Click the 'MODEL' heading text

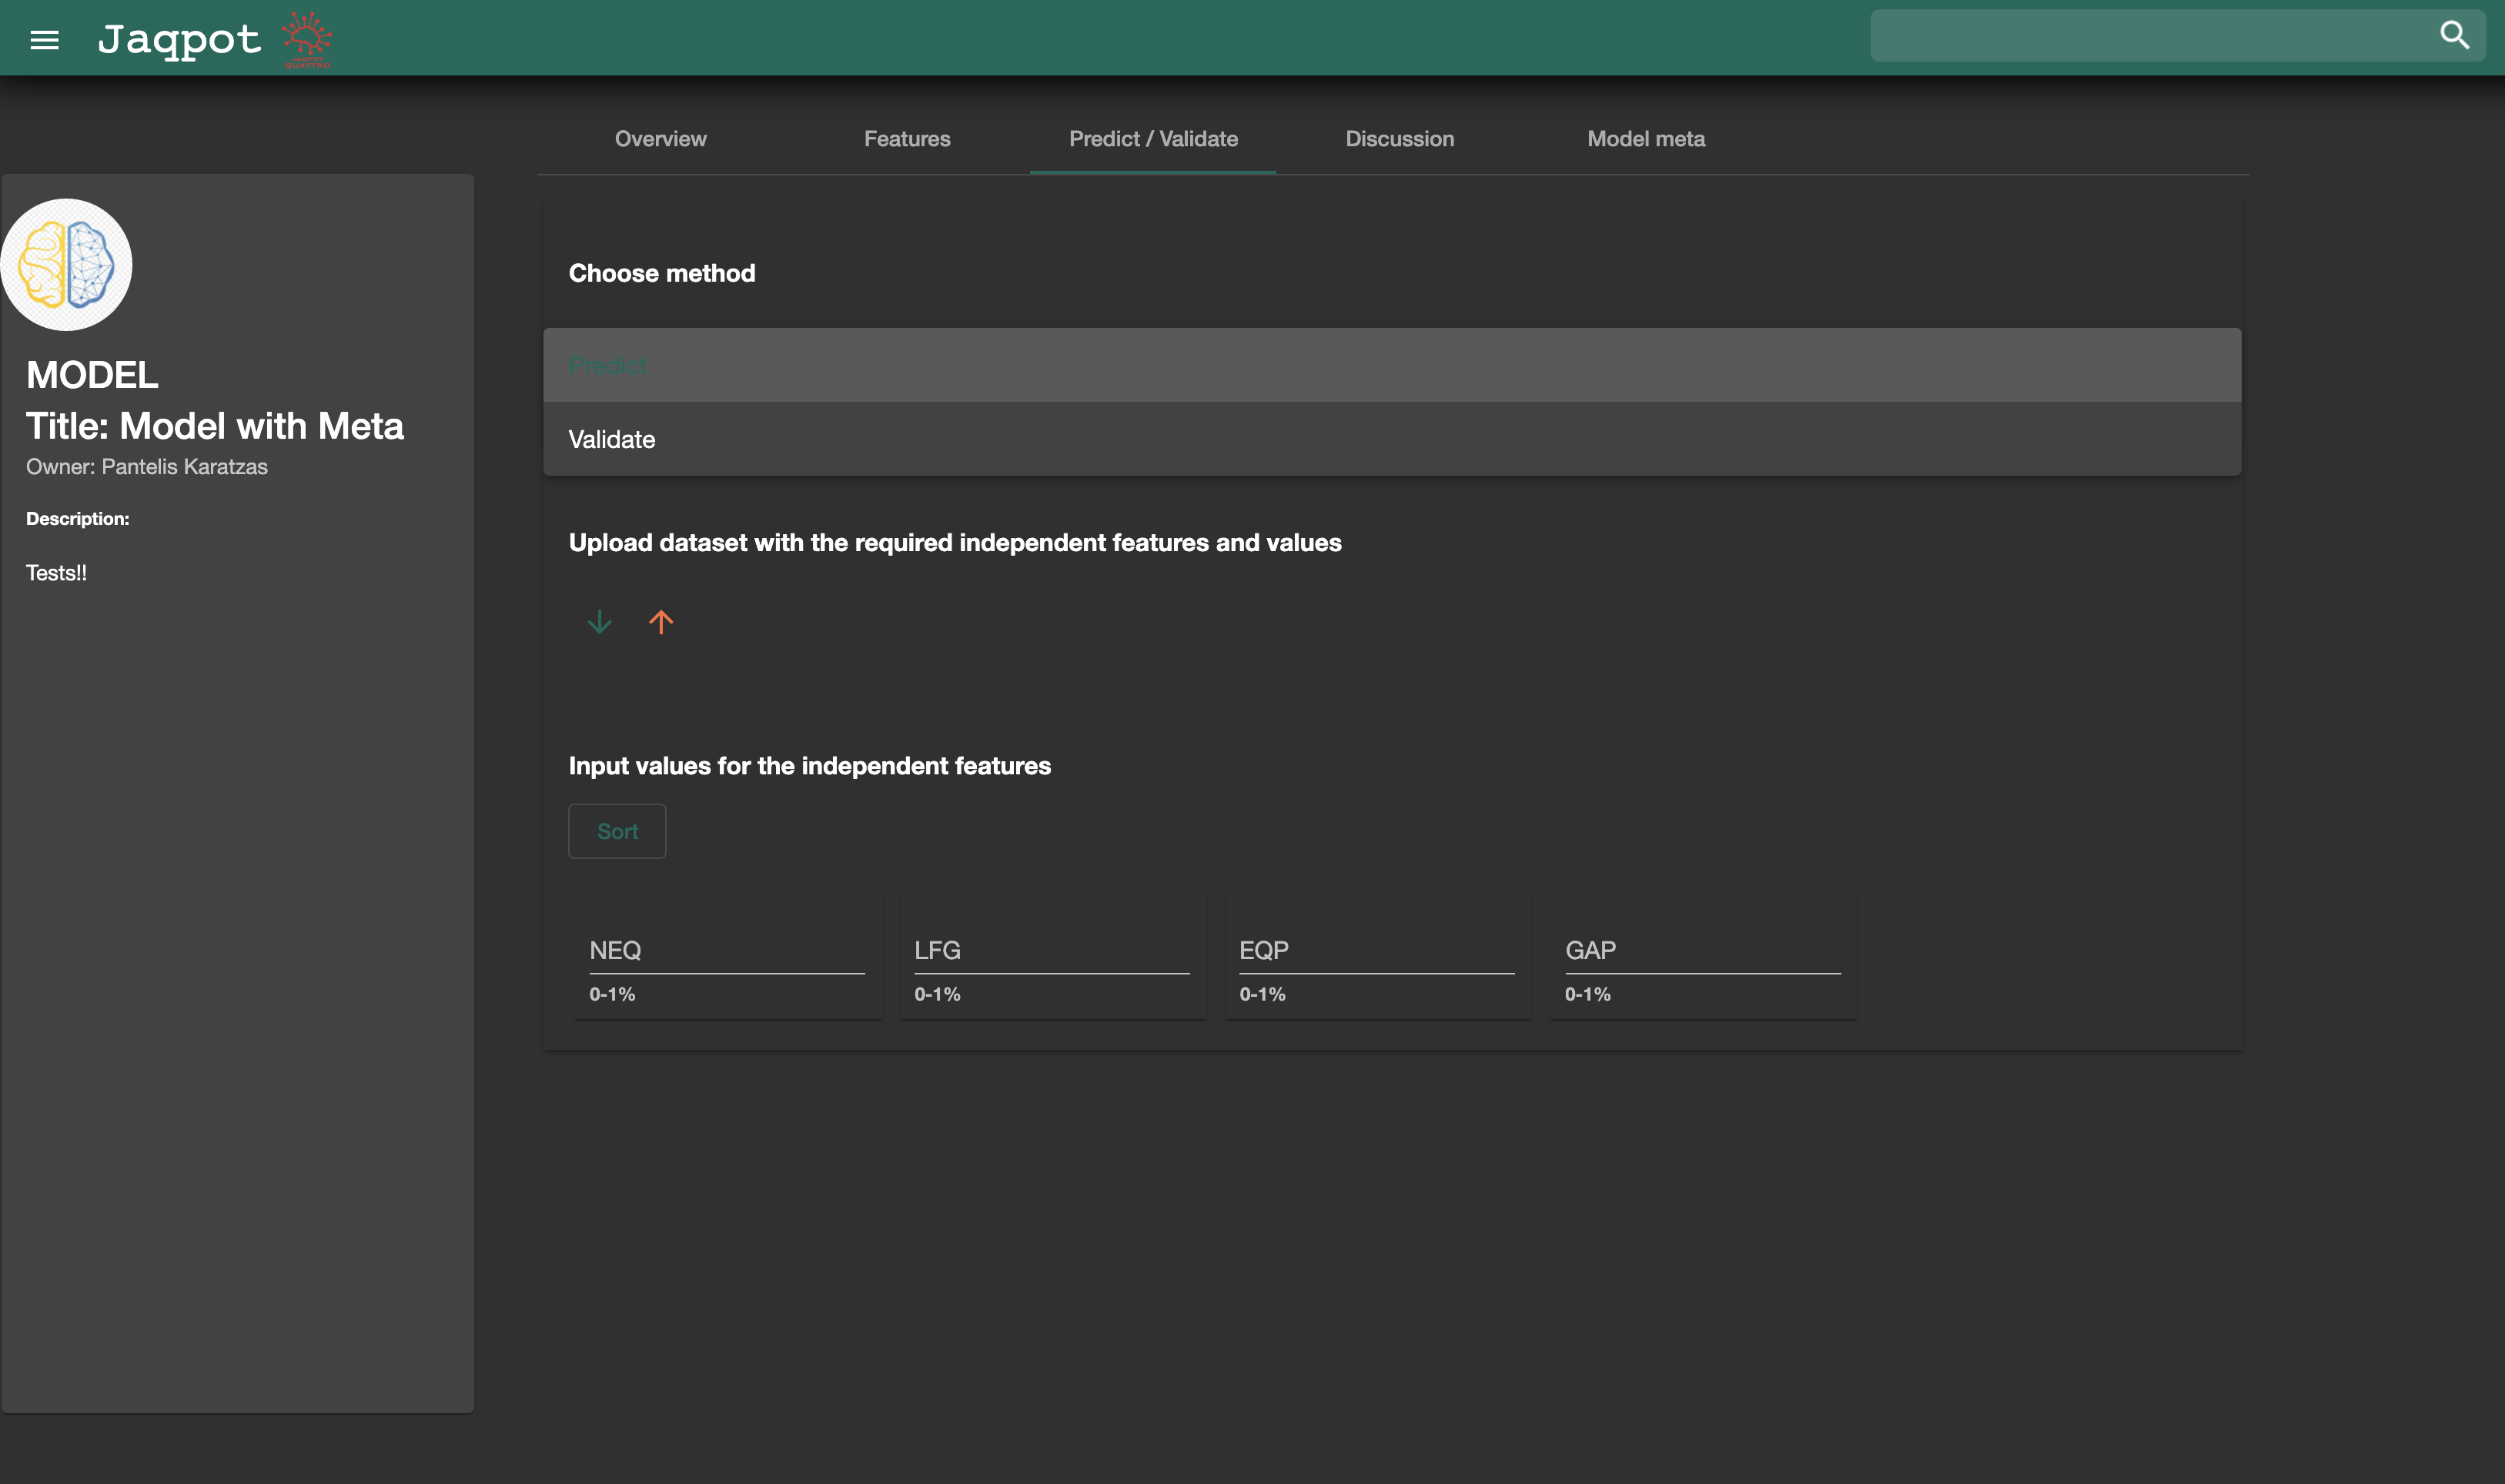pos(92,375)
